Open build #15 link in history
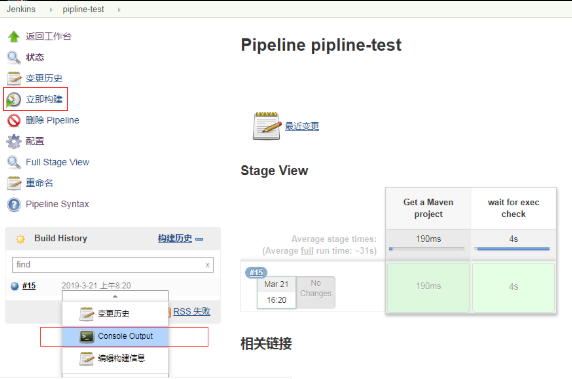The width and height of the screenshot is (572, 379). [x=29, y=286]
